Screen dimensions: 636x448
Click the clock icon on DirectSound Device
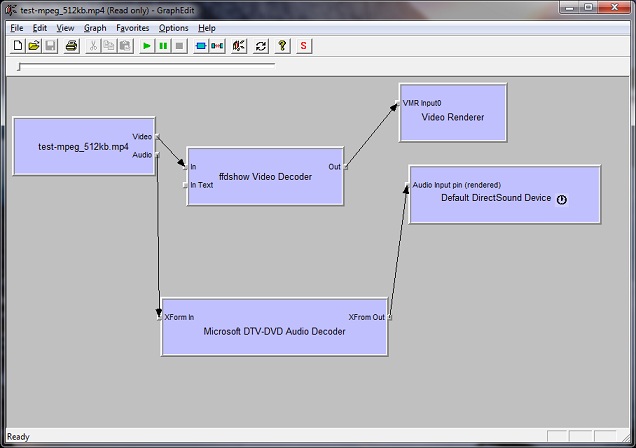(562, 199)
